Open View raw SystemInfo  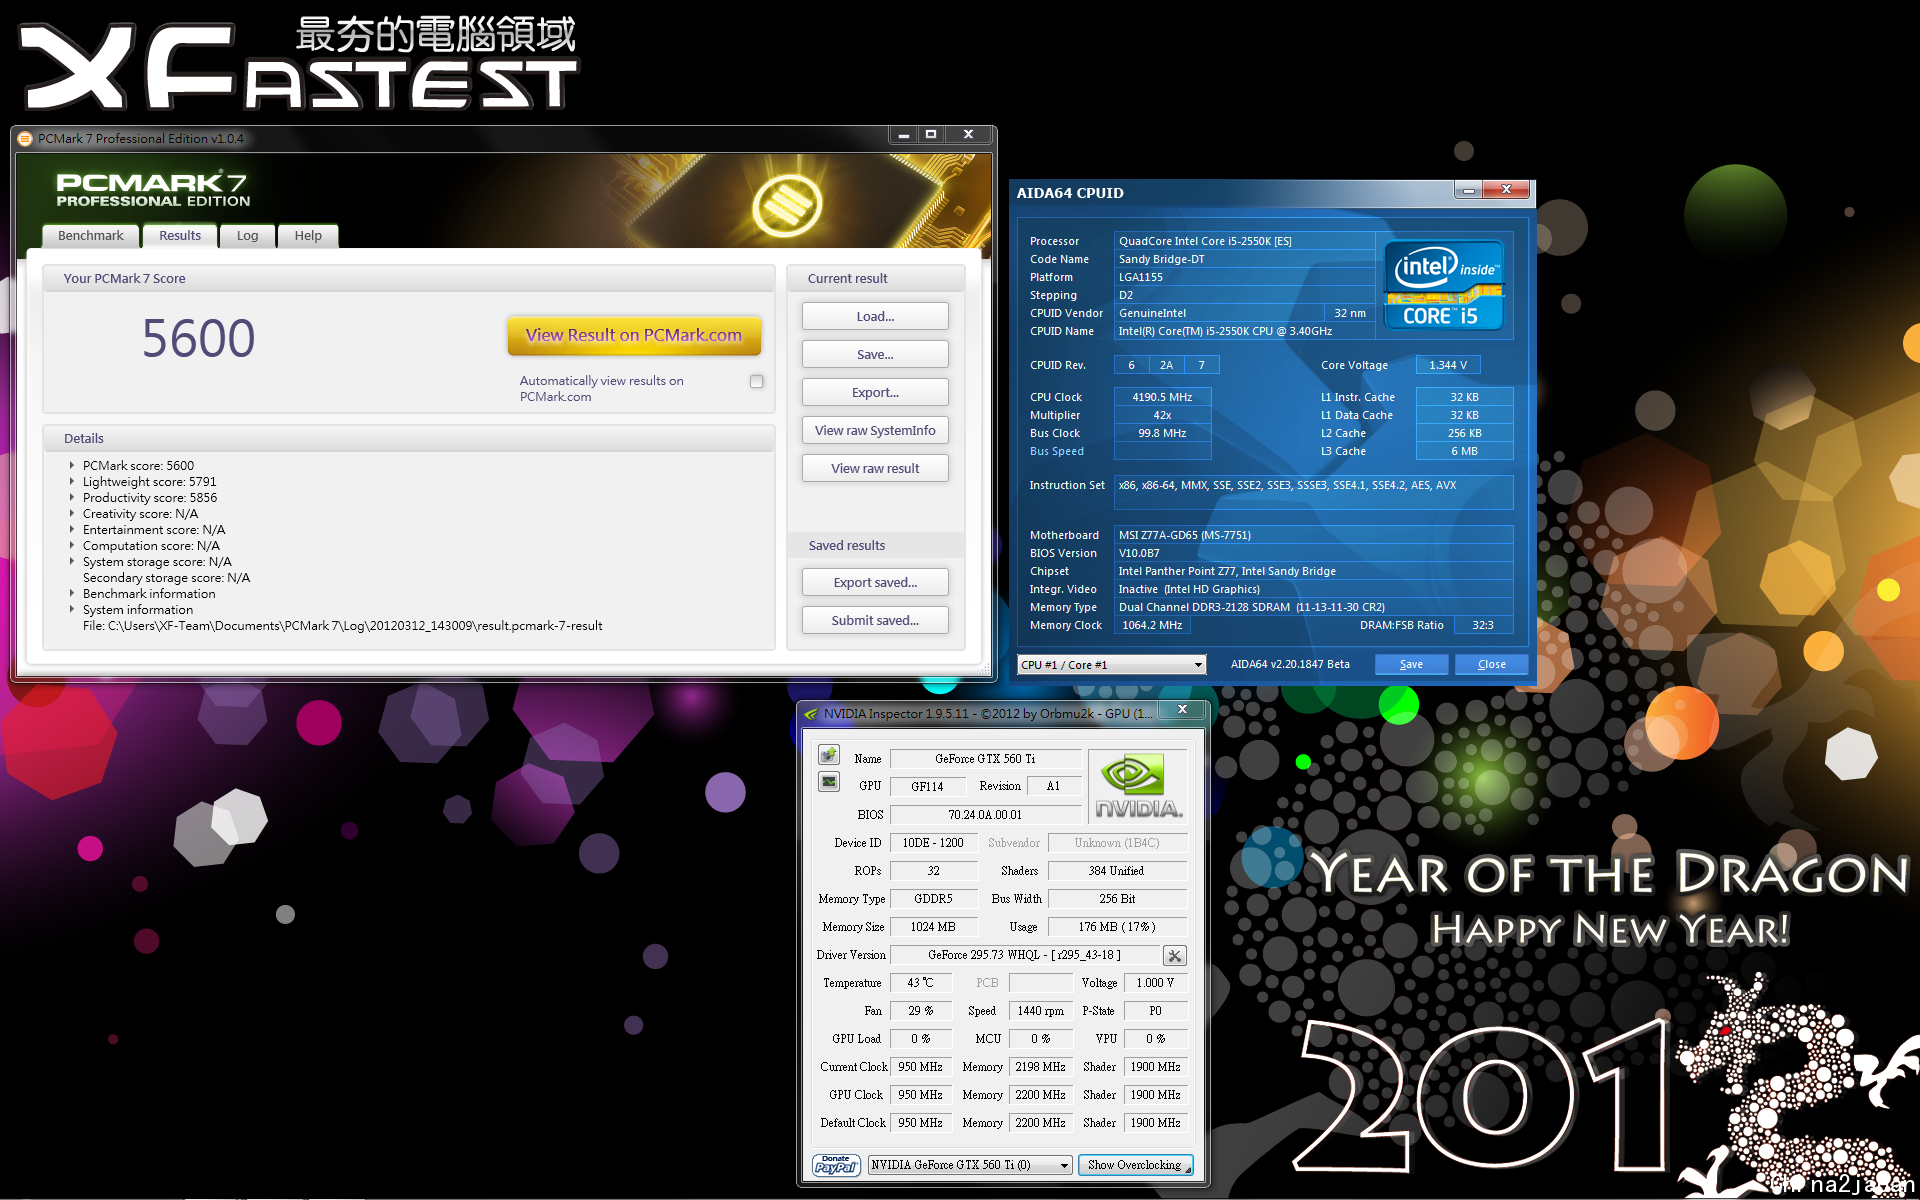pos(875,430)
